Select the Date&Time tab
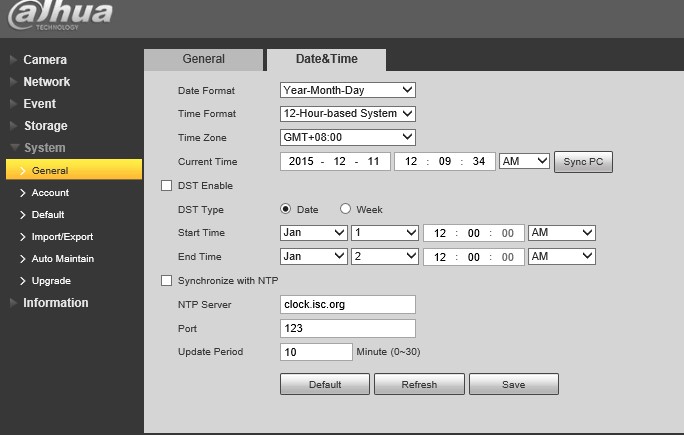This screenshot has width=684, height=435. pos(326,59)
